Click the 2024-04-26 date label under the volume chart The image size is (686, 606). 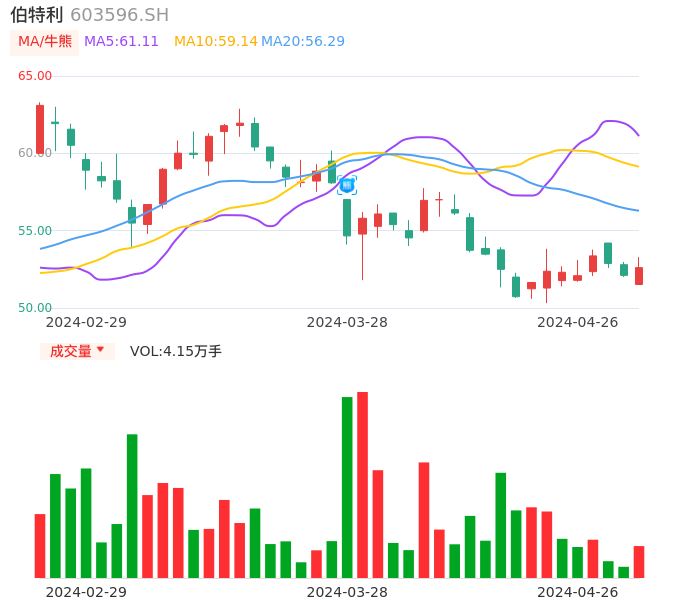click(577, 592)
